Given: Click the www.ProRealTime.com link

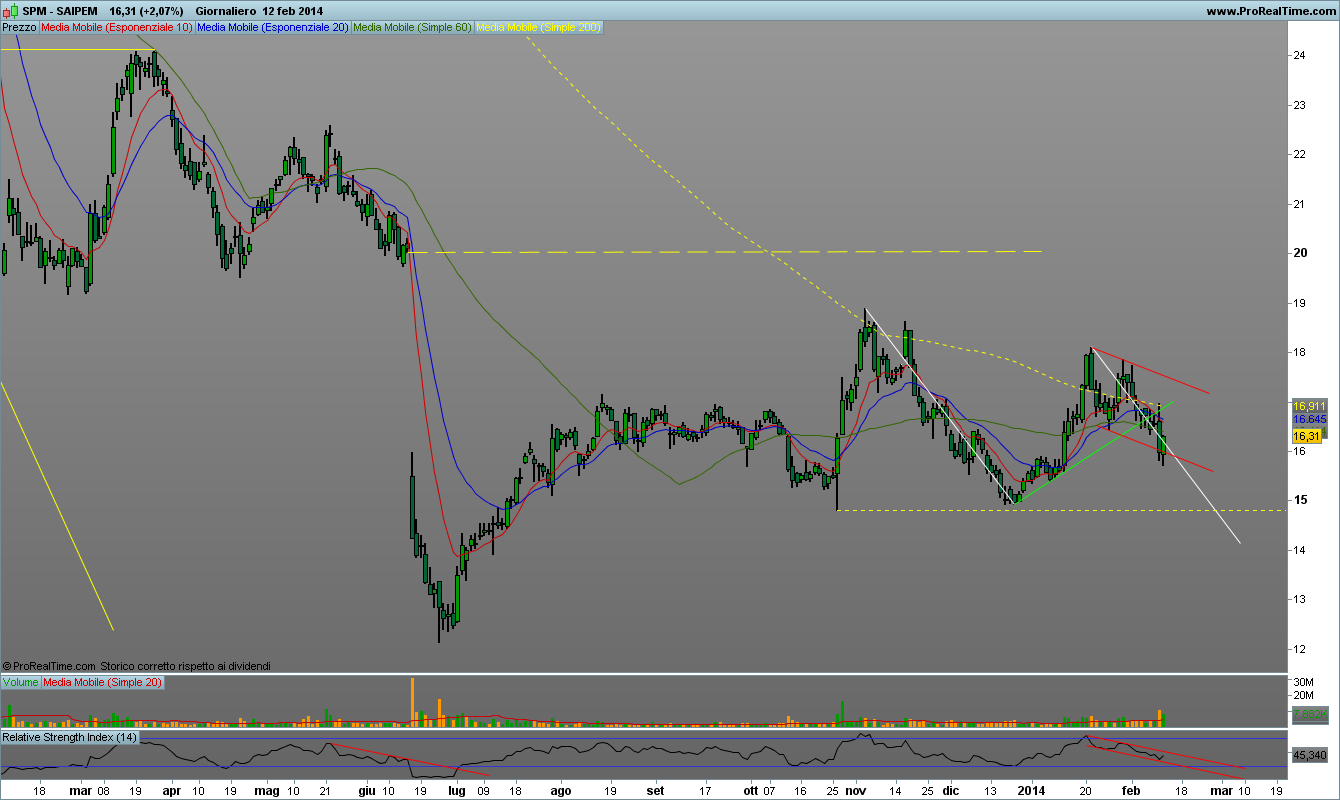Looking at the screenshot, I should click(x=1270, y=10).
